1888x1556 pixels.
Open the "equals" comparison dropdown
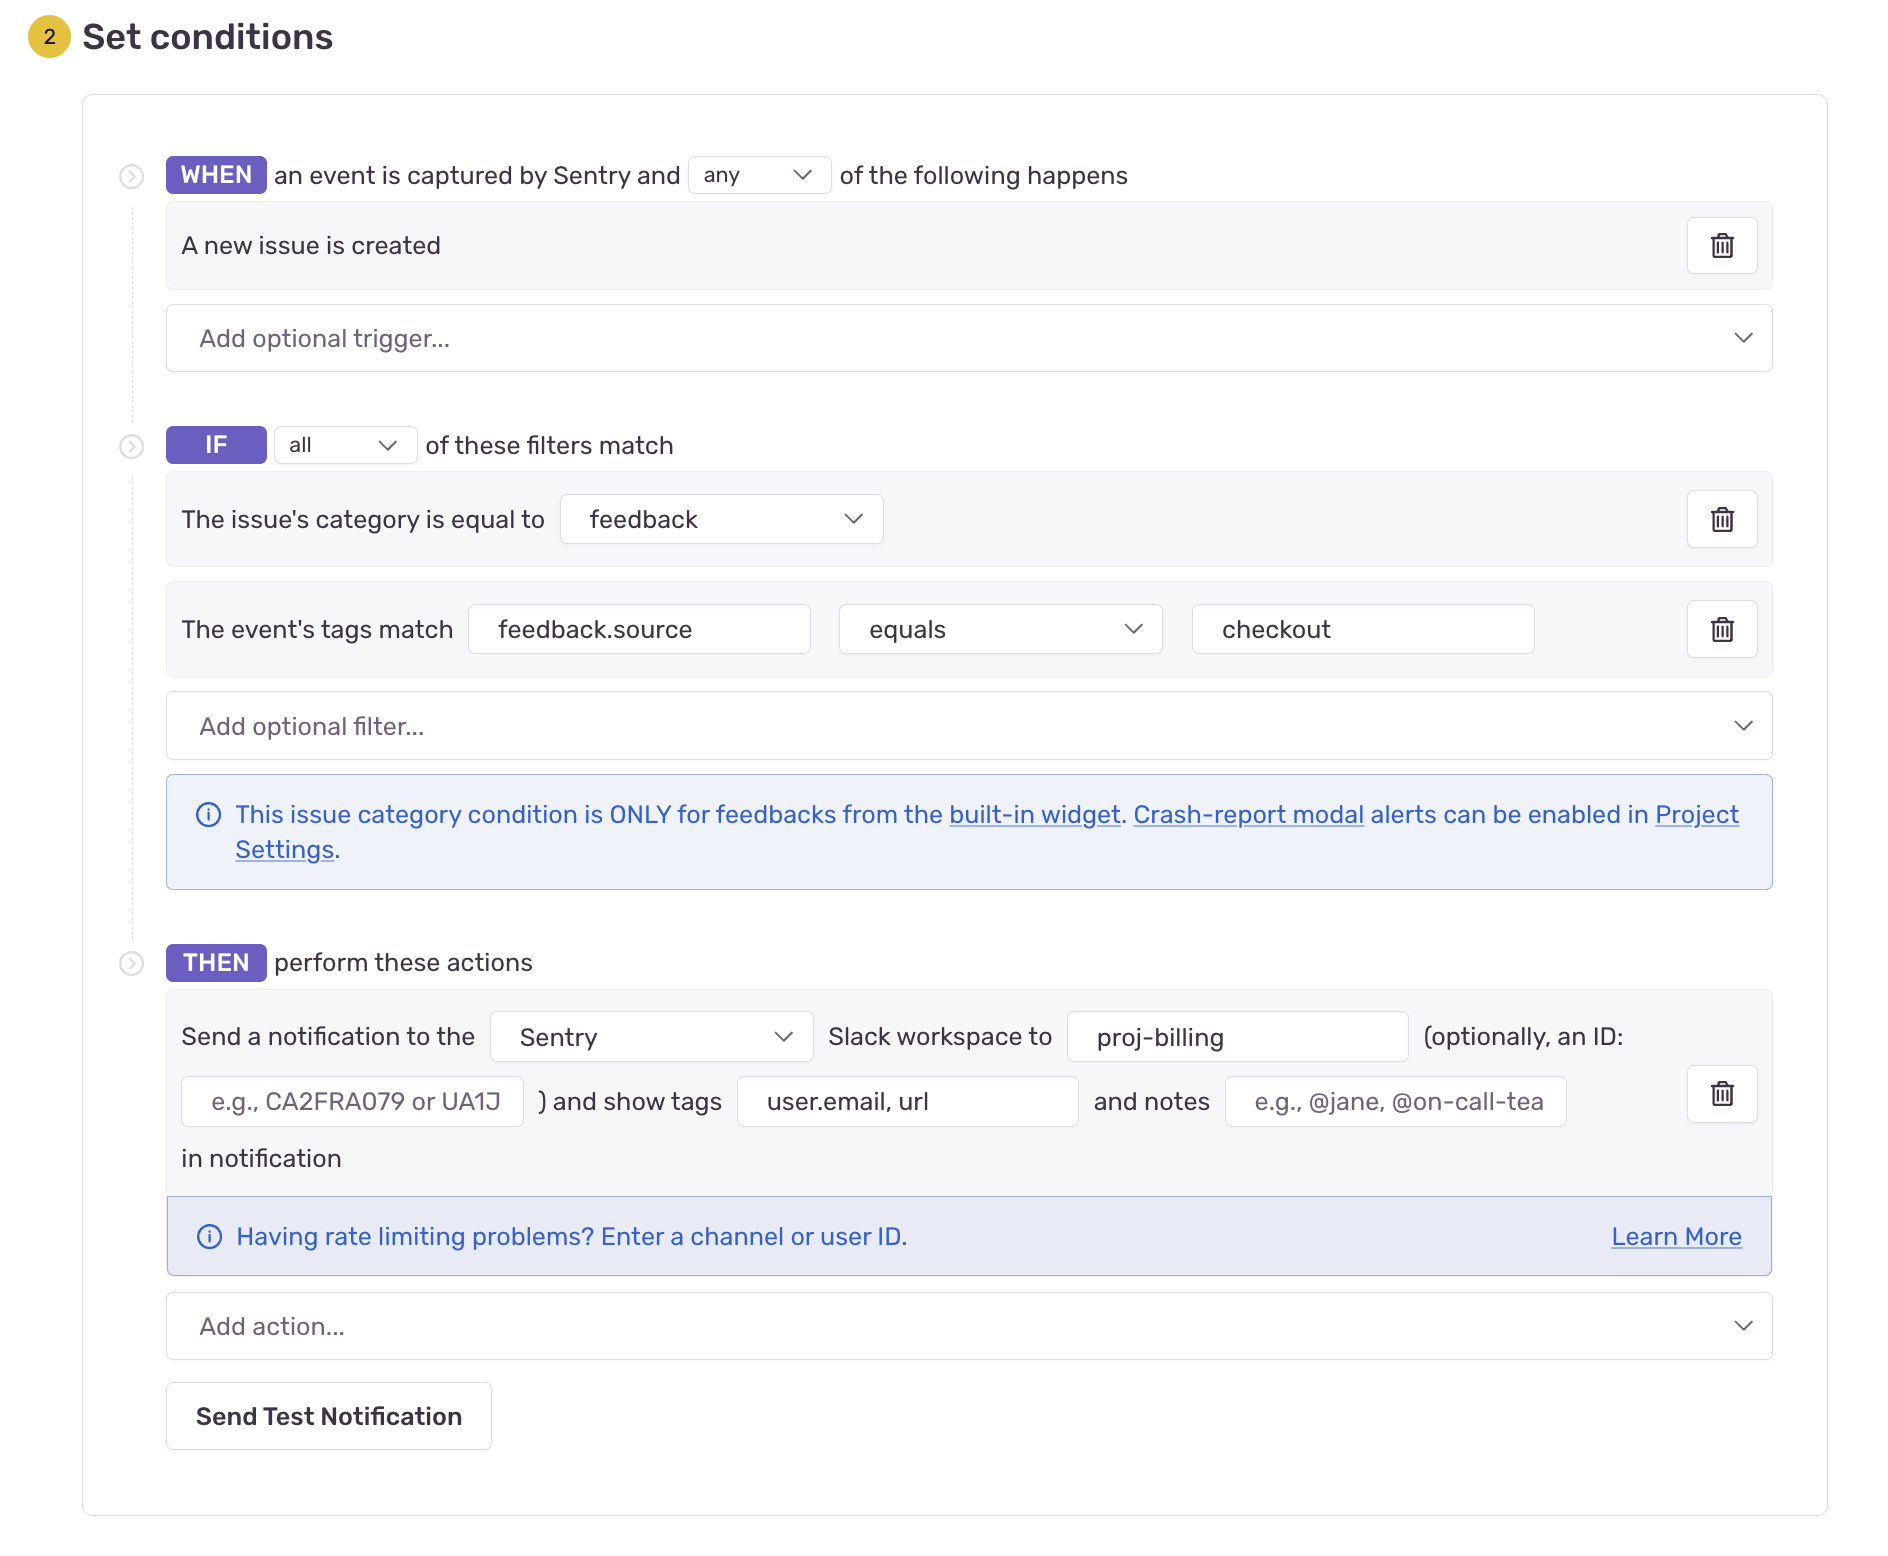pyautogui.click(x=999, y=629)
